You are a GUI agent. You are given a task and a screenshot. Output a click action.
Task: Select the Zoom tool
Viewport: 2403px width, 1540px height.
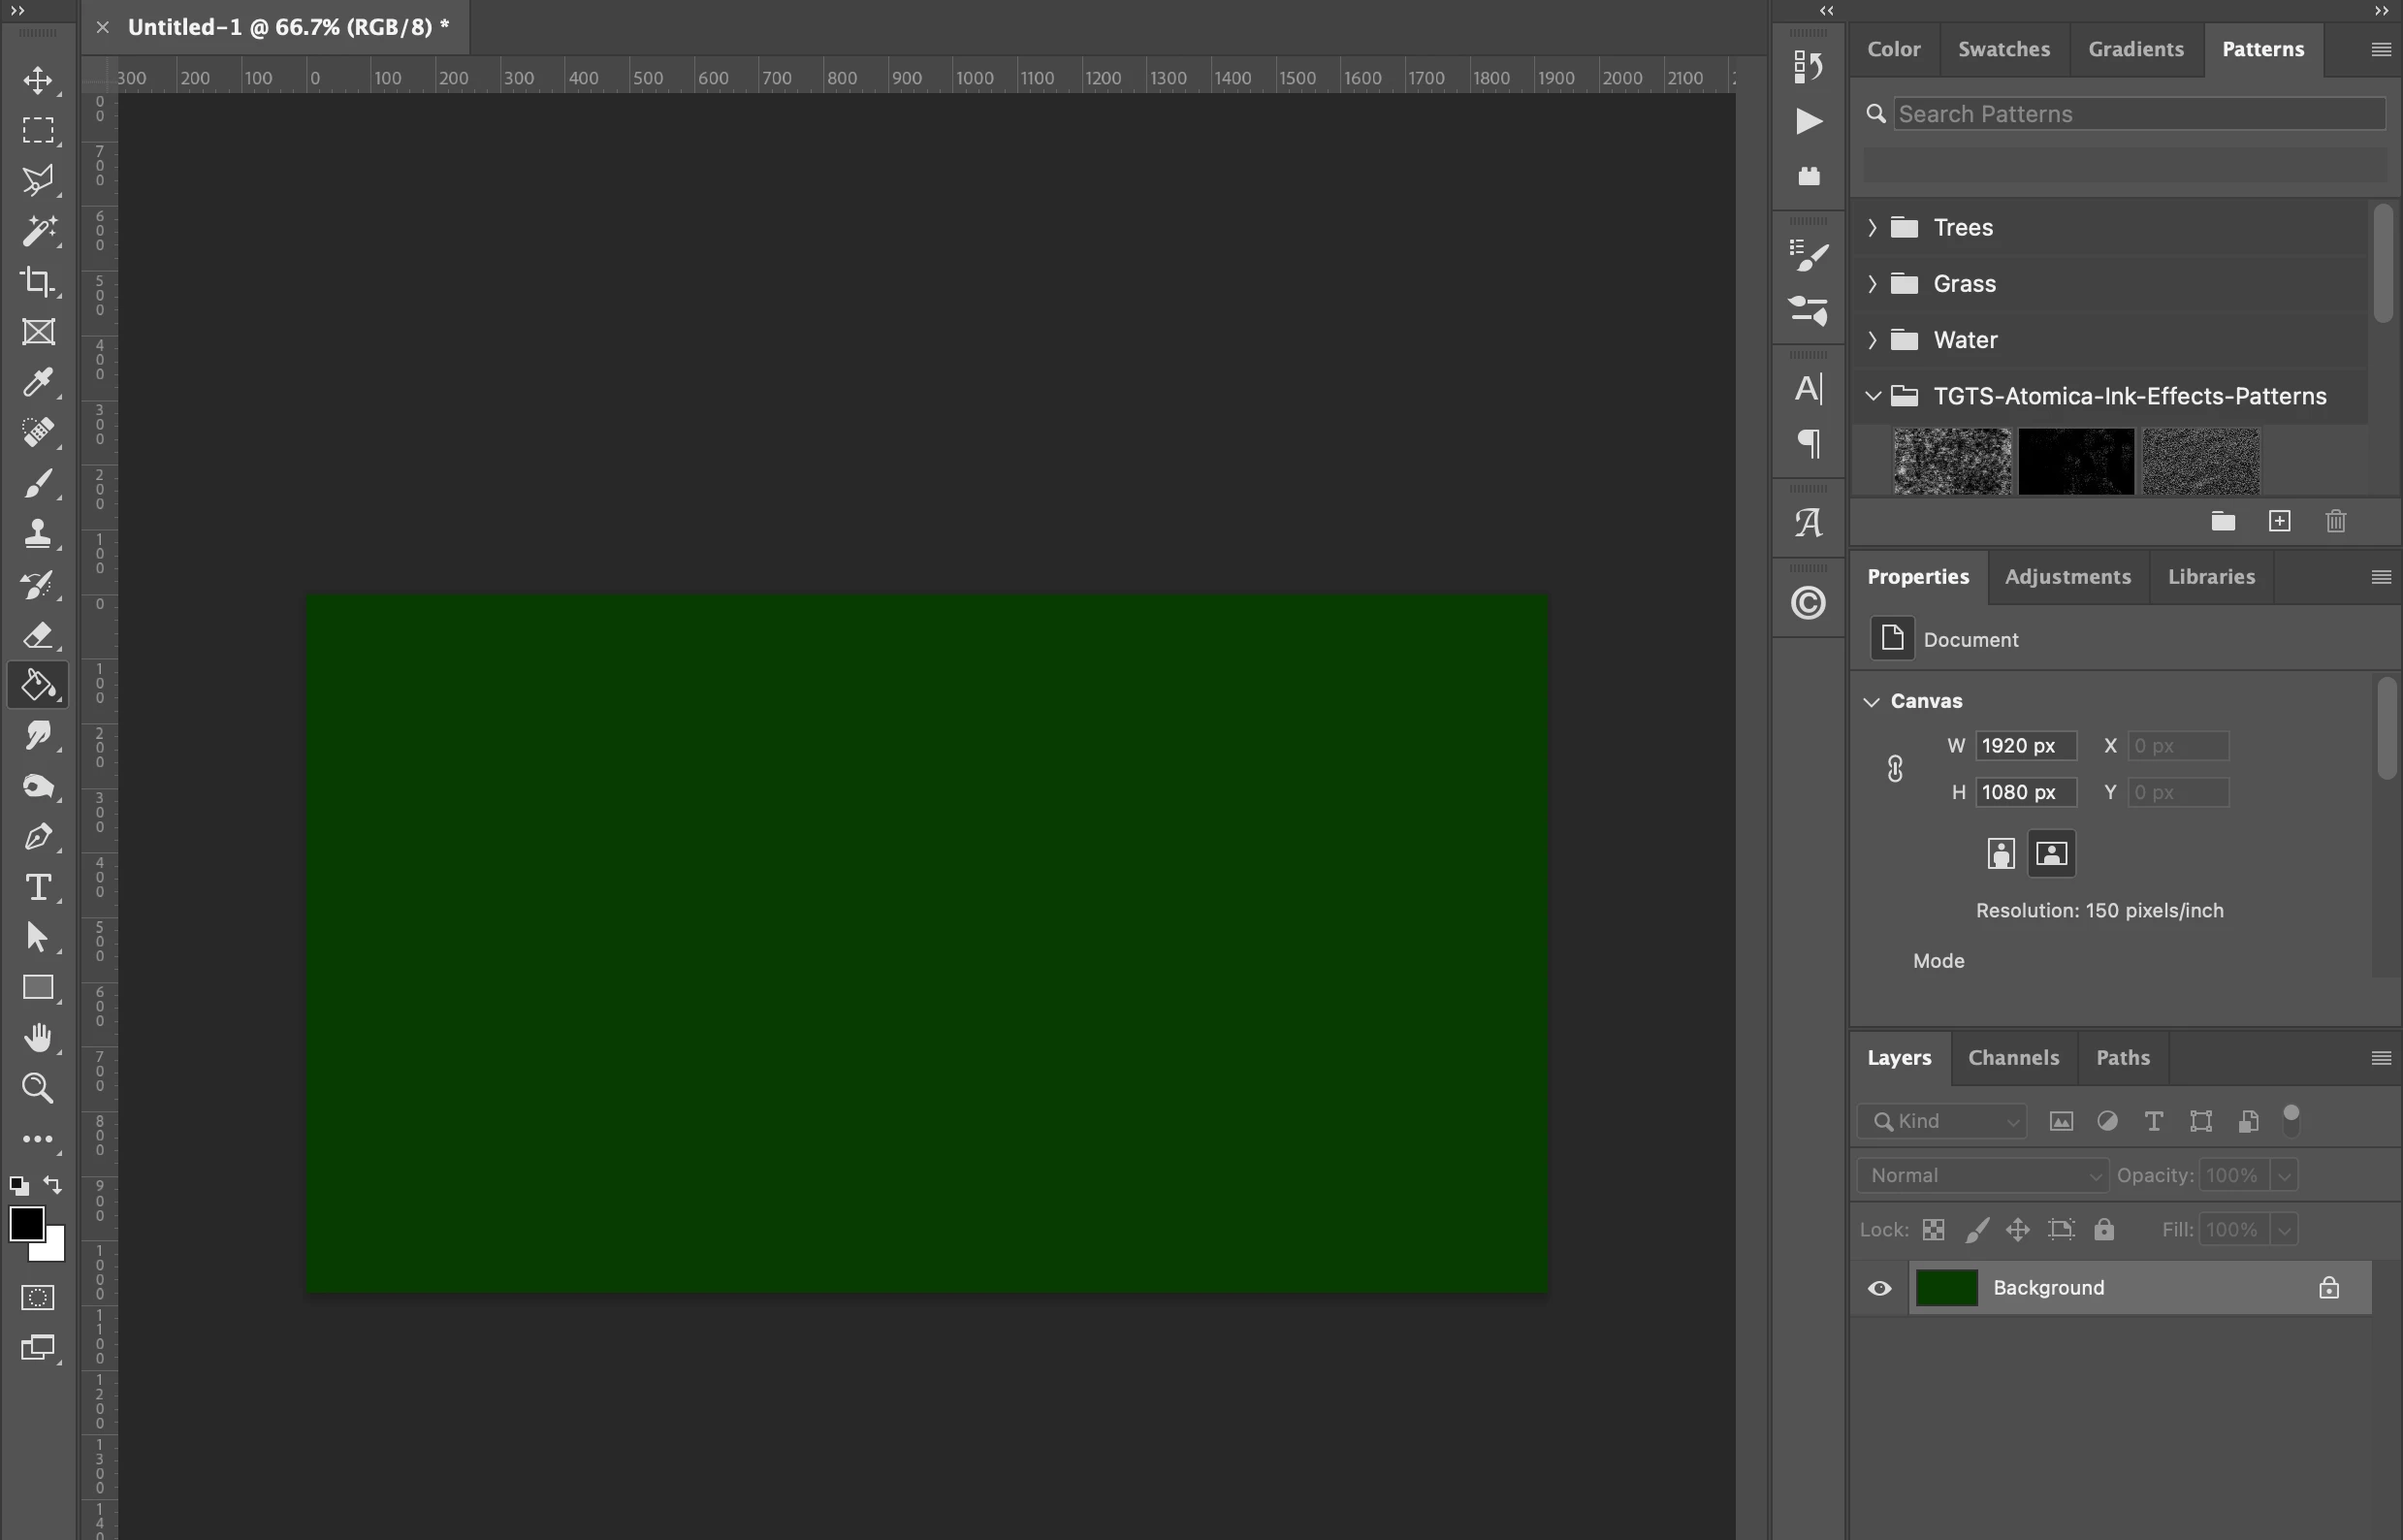(x=38, y=1088)
